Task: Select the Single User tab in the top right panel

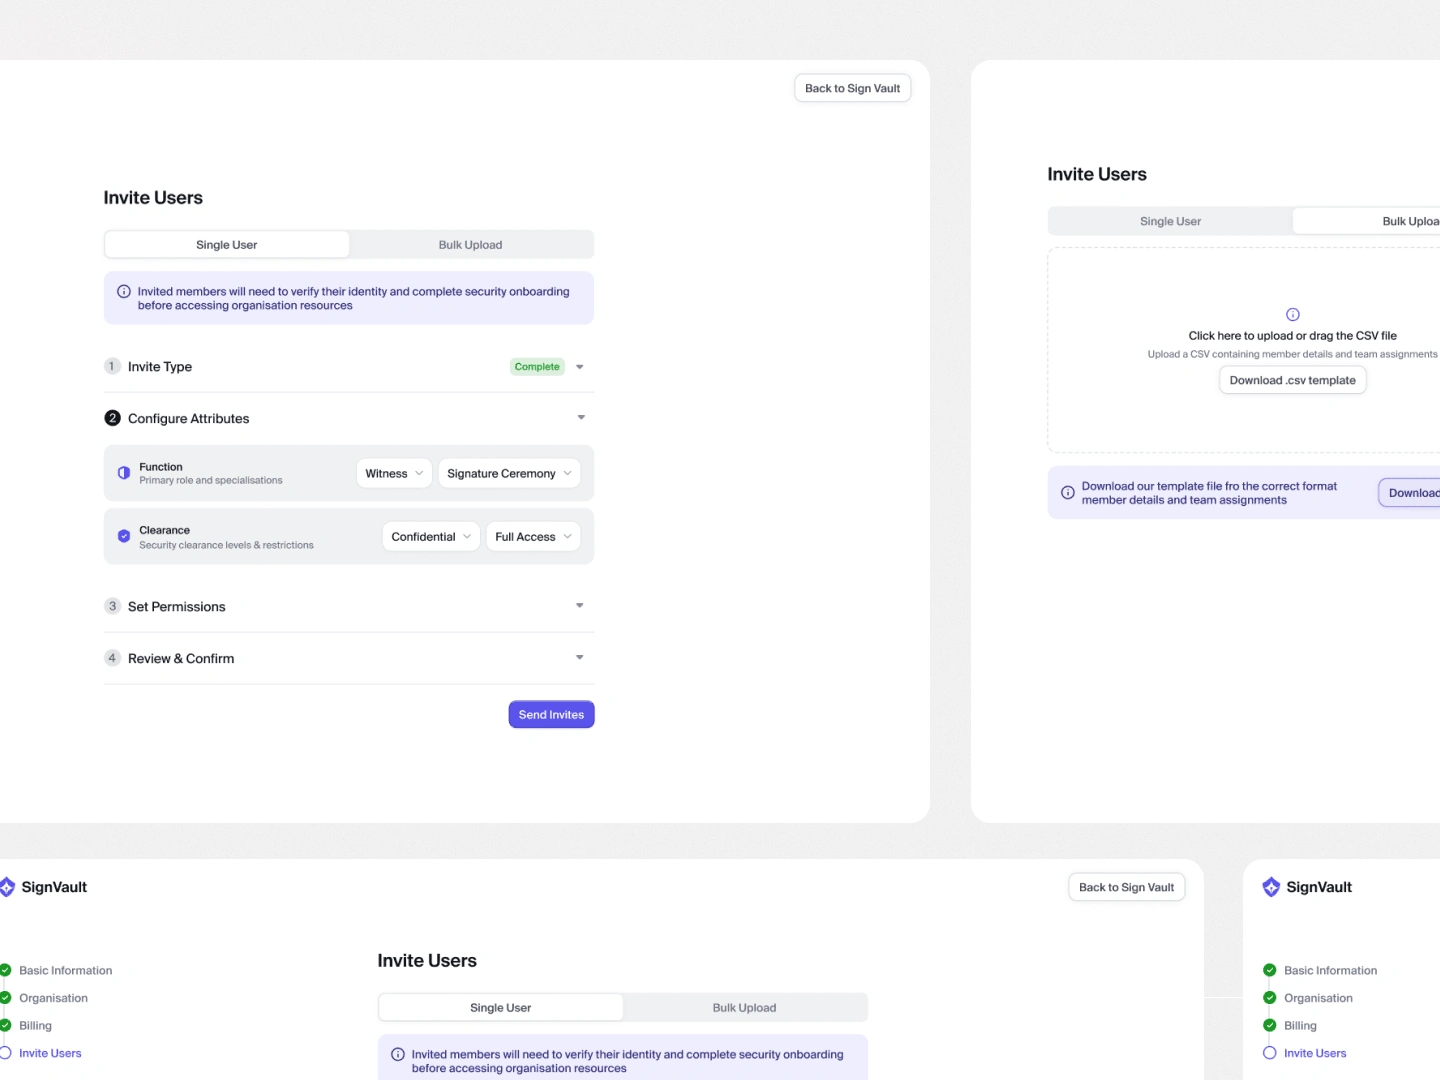Action: coord(1170,222)
